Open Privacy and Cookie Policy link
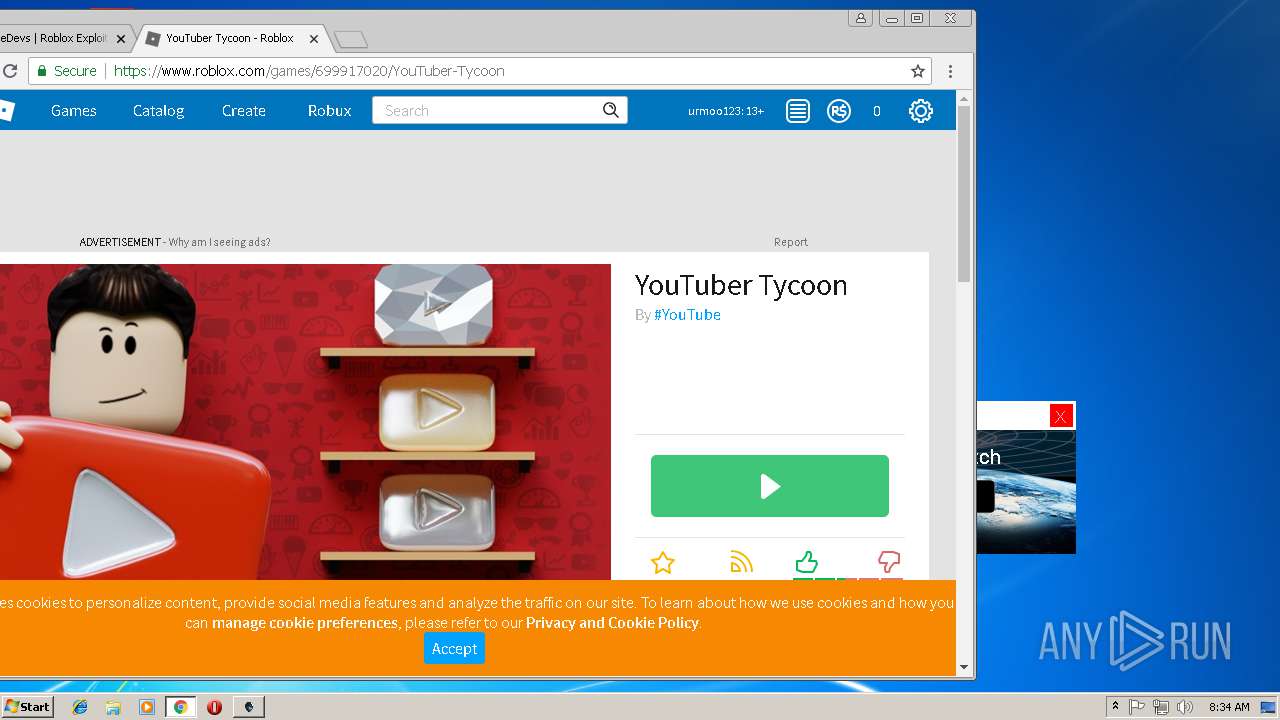This screenshot has height=720, width=1280. tap(612, 623)
